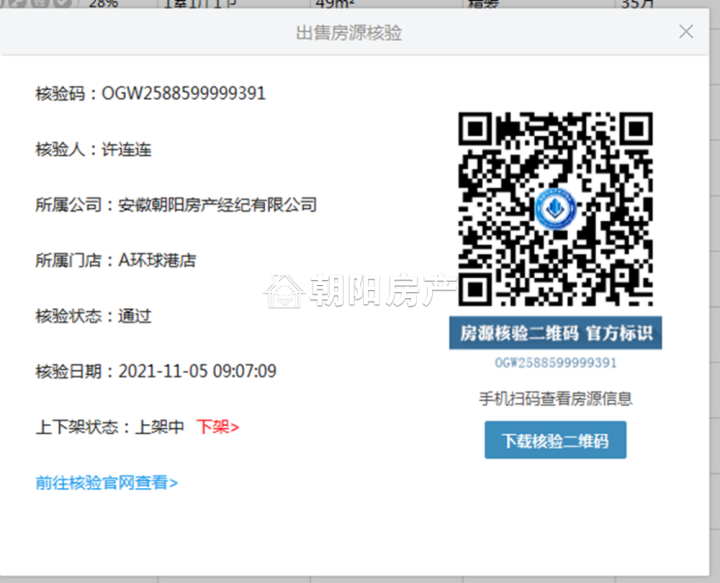Click store name A环球港店
720x583 pixels.
pyautogui.click(x=157, y=260)
